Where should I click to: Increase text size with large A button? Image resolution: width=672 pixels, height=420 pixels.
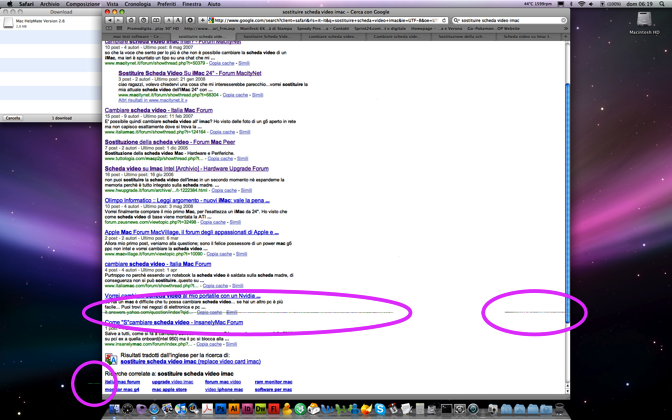[177, 20]
